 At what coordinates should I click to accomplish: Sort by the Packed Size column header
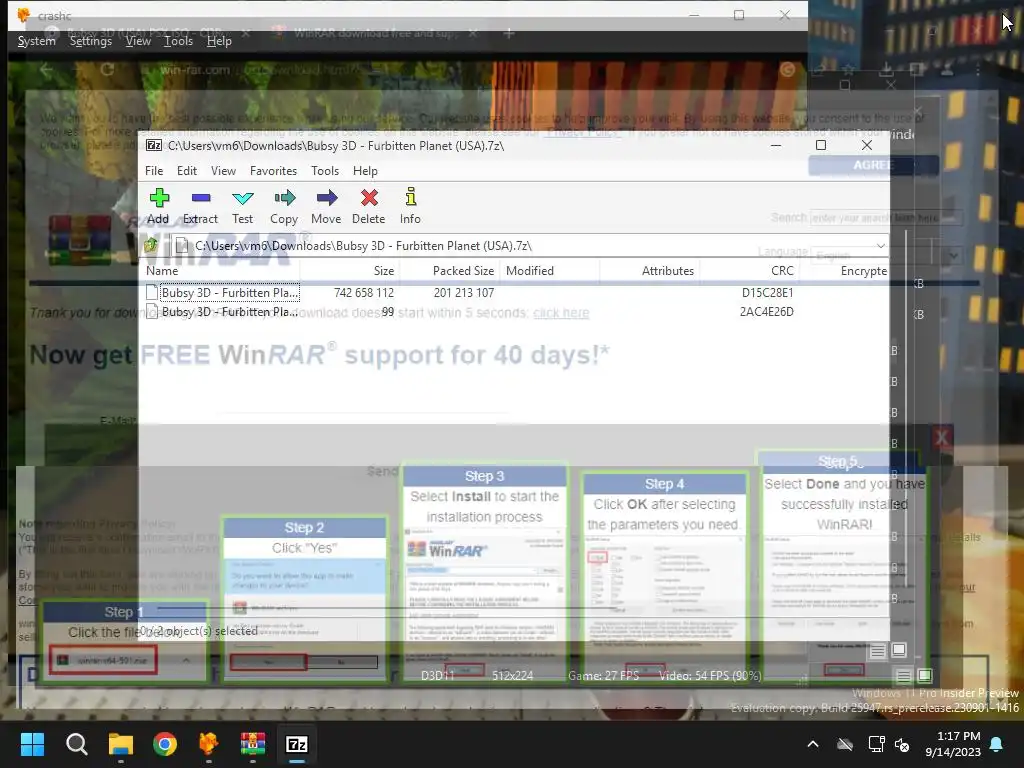(449, 270)
